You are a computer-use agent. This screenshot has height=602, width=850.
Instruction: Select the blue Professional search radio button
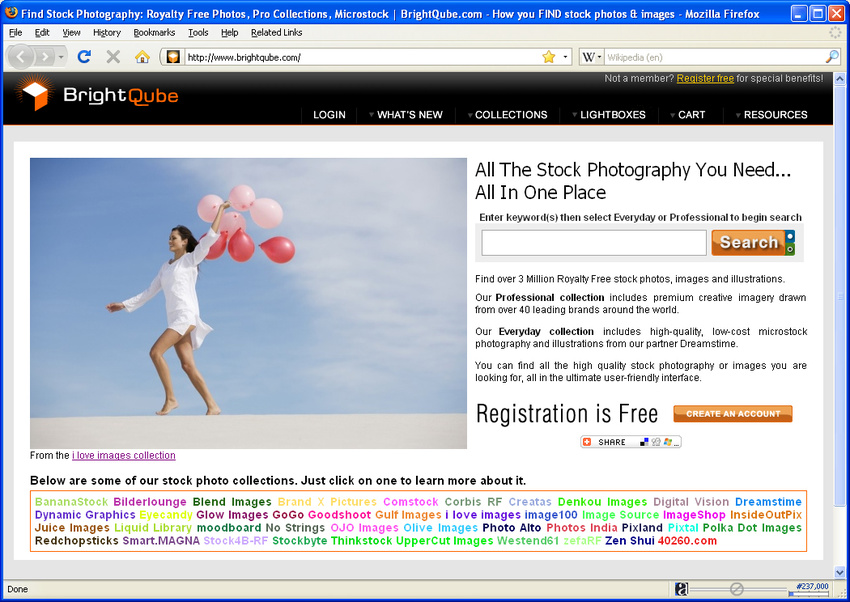pyautogui.click(x=790, y=236)
